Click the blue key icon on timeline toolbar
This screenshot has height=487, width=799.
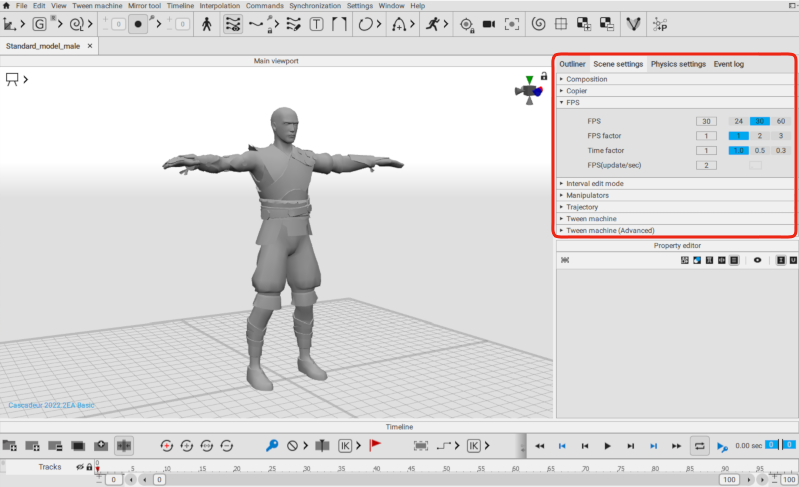click(x=271, y=445)
